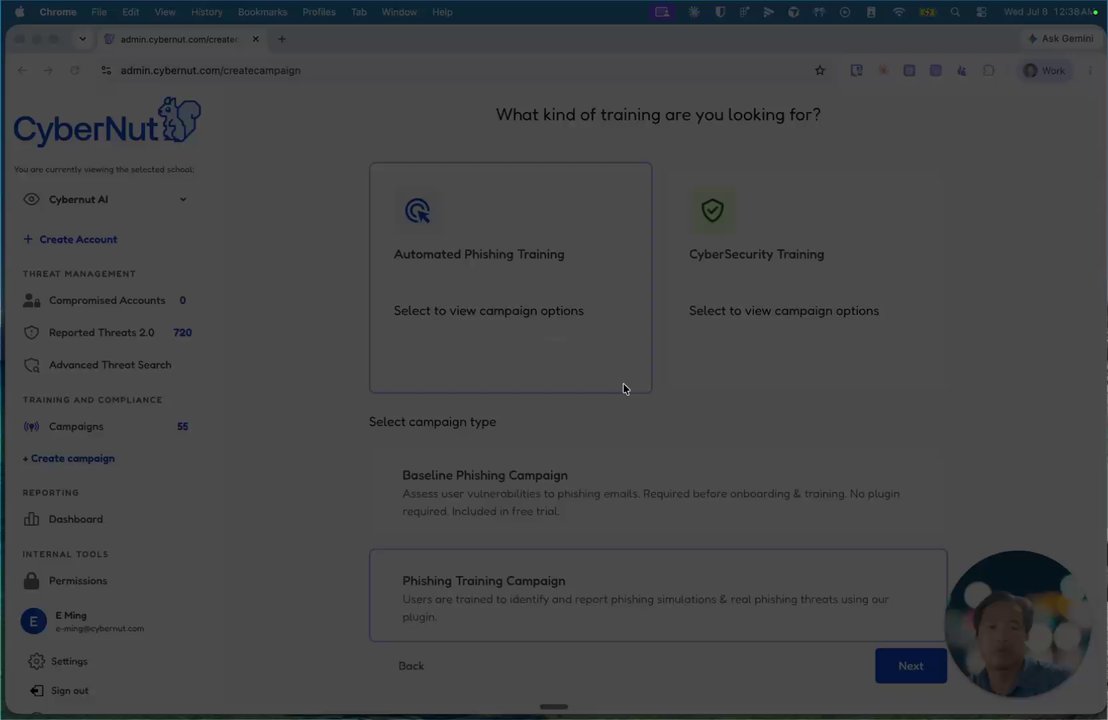Choose Phishing Training Campaign option
This screenshot has width=1108, height=720.
(658, 596)
